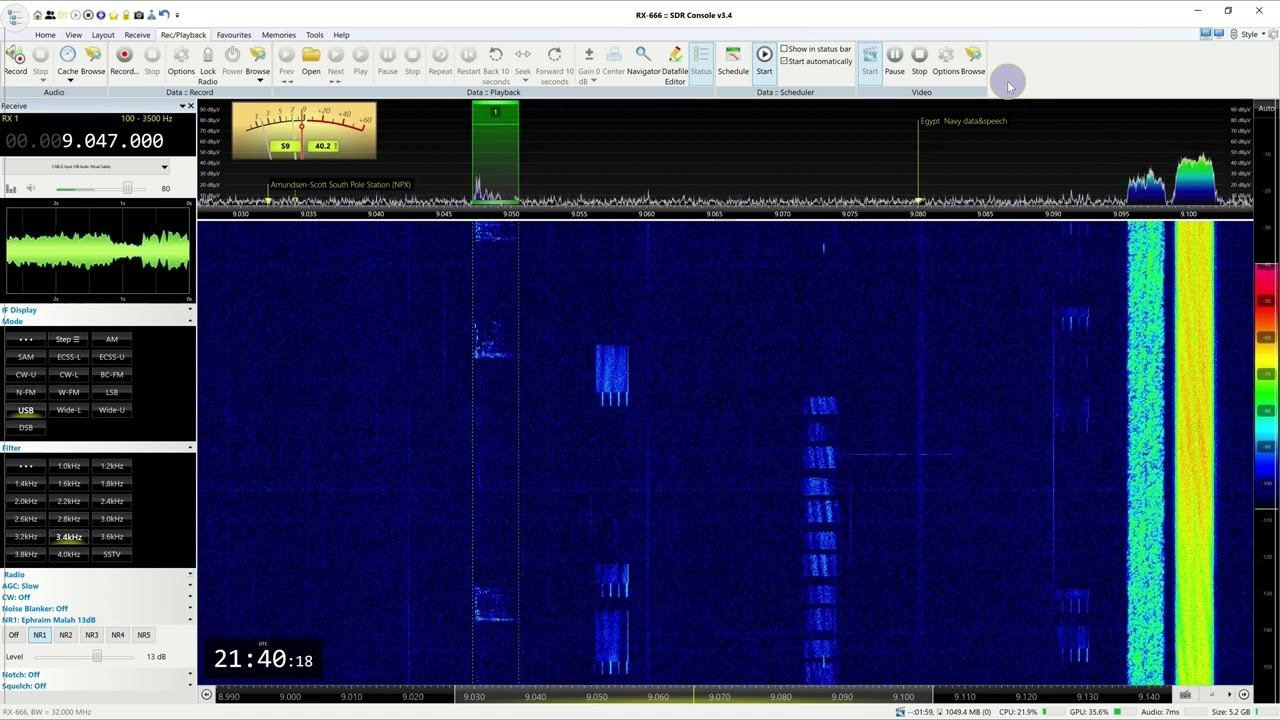Select the SSTV filter button

tap(112, 555)
